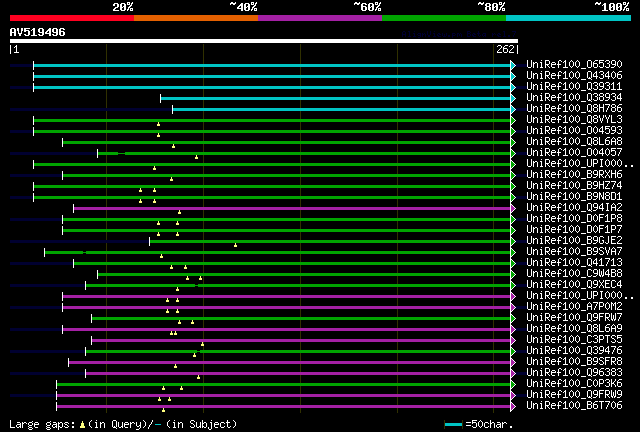Click the cyan alignment bar for Q65390

(272, 65)
